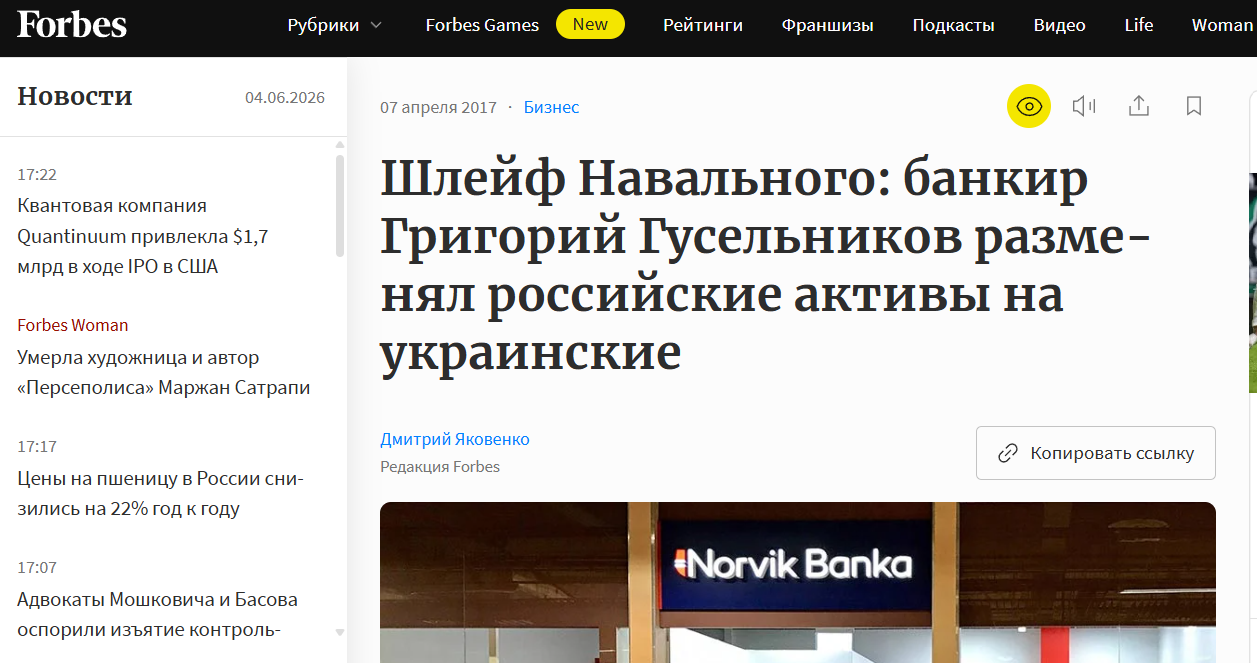Click the article headline Шлейф Навального
The height and width of the screenshot is (663, 1257).
766,267
